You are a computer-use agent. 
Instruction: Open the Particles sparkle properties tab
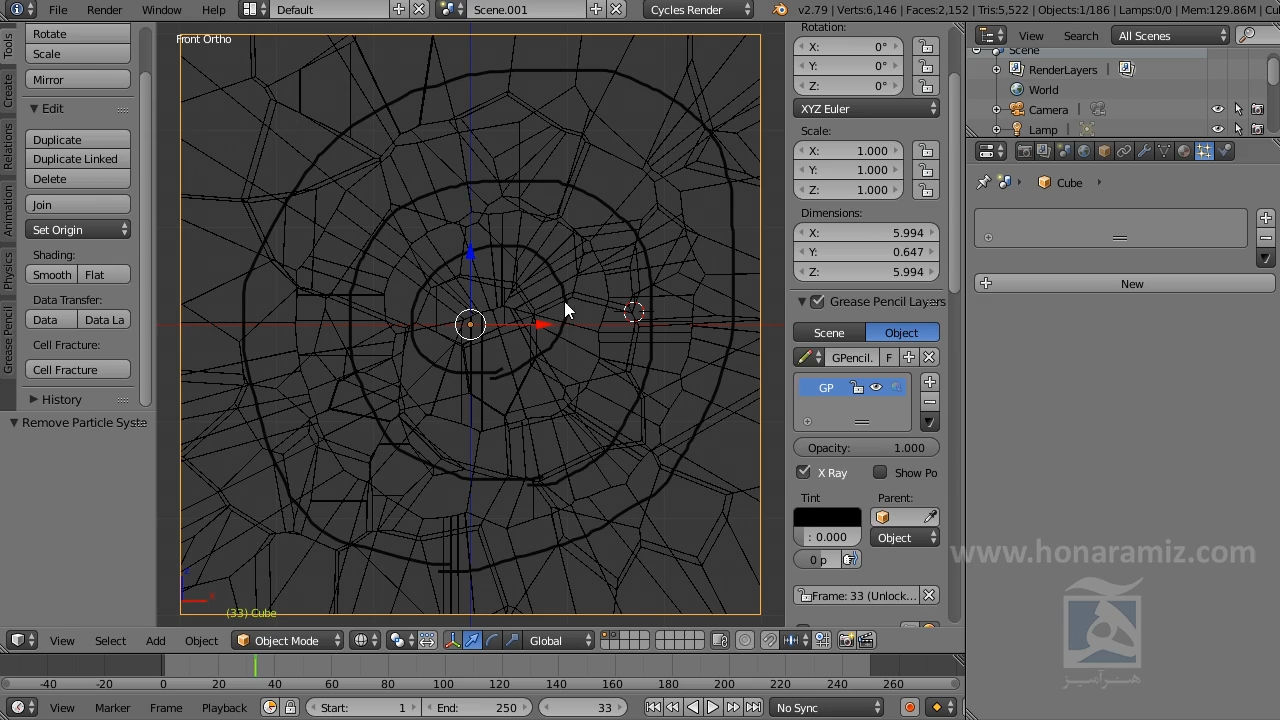click(x=1204, y=151)
